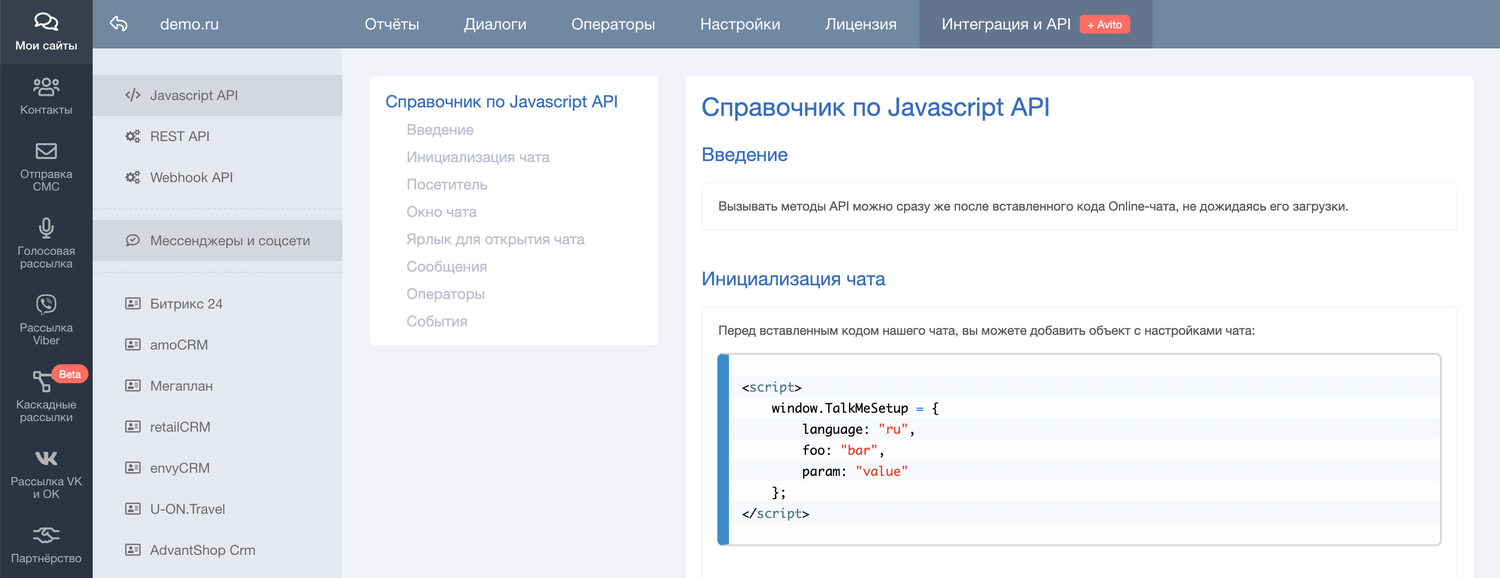This screenshot has width=1500, height=578.
Task: Open the amoCRM integration label
Action: (x=181, y=344)
